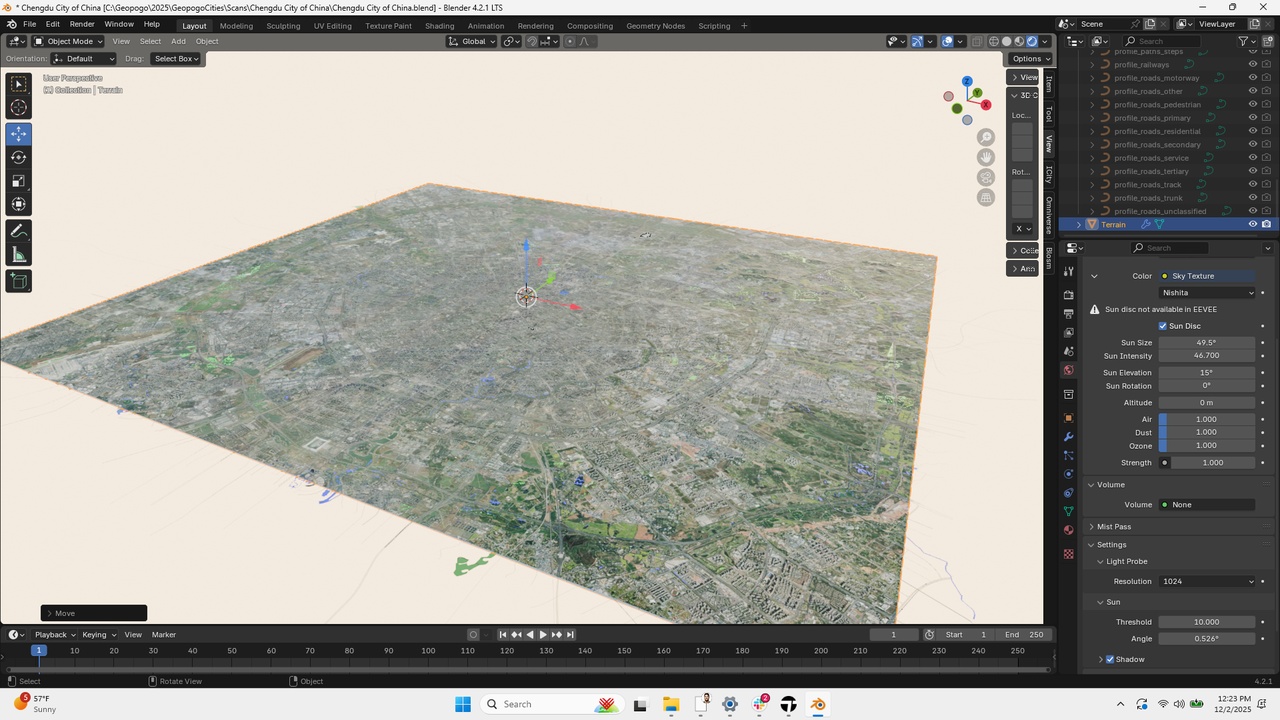
Task: Open the File menu
Action: 30,24
